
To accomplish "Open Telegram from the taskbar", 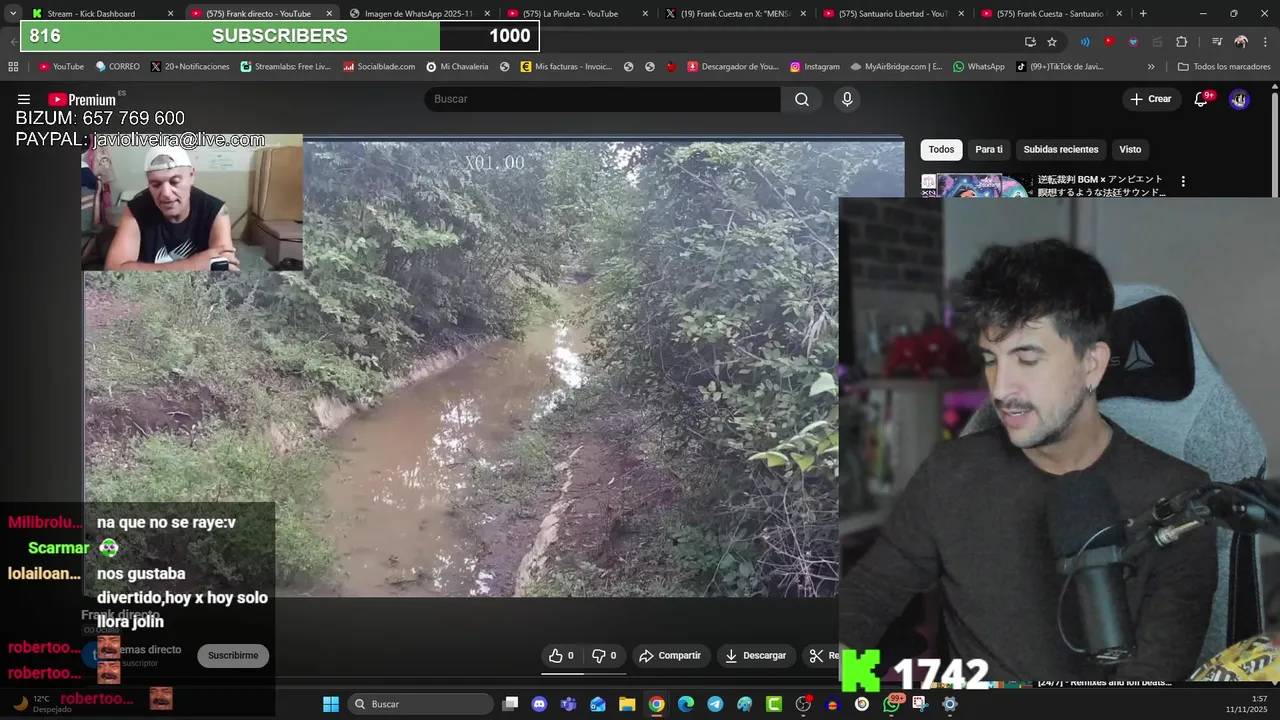I will point(715,704).
